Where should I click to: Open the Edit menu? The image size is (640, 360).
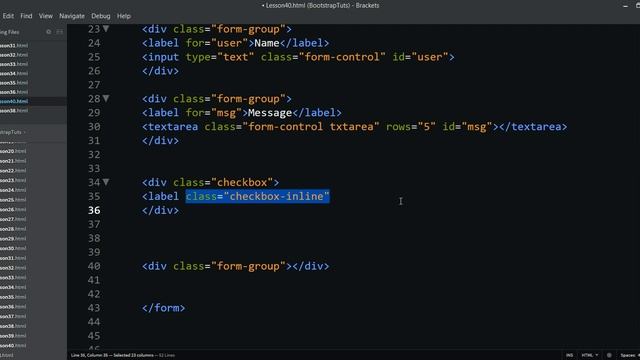point(8,16)
